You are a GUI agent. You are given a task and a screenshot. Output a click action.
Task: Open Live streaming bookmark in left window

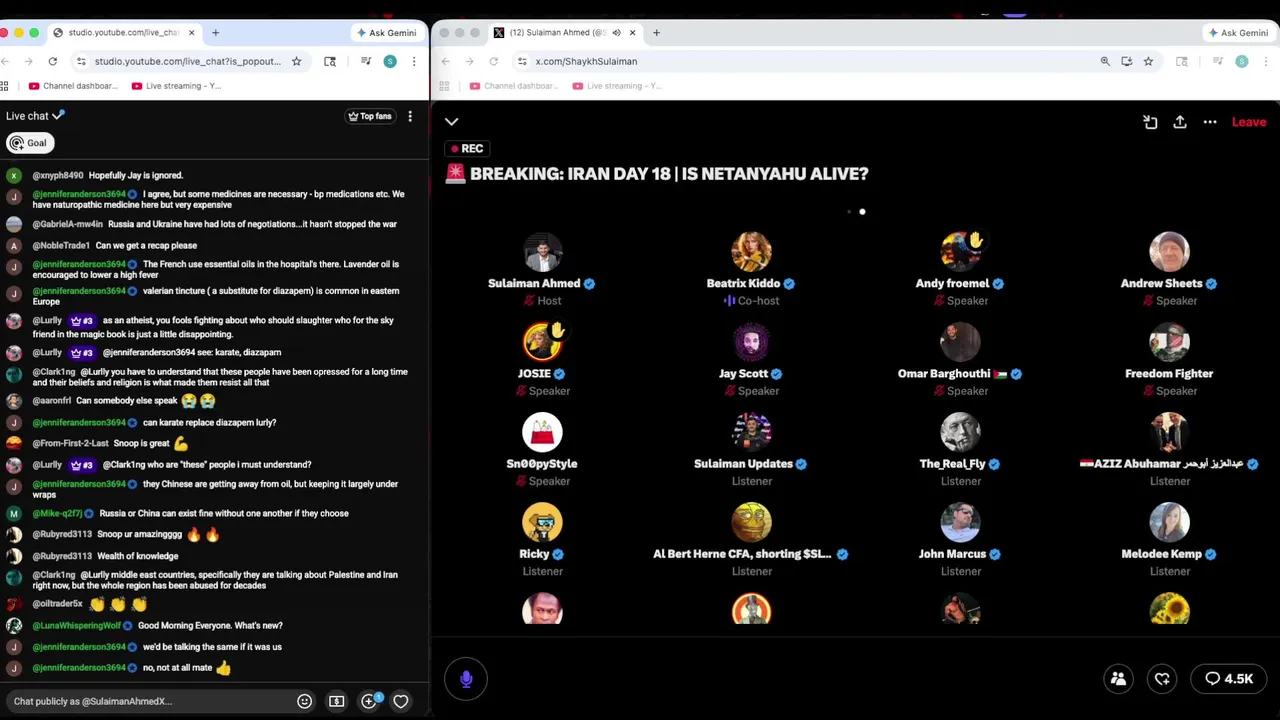176,86
